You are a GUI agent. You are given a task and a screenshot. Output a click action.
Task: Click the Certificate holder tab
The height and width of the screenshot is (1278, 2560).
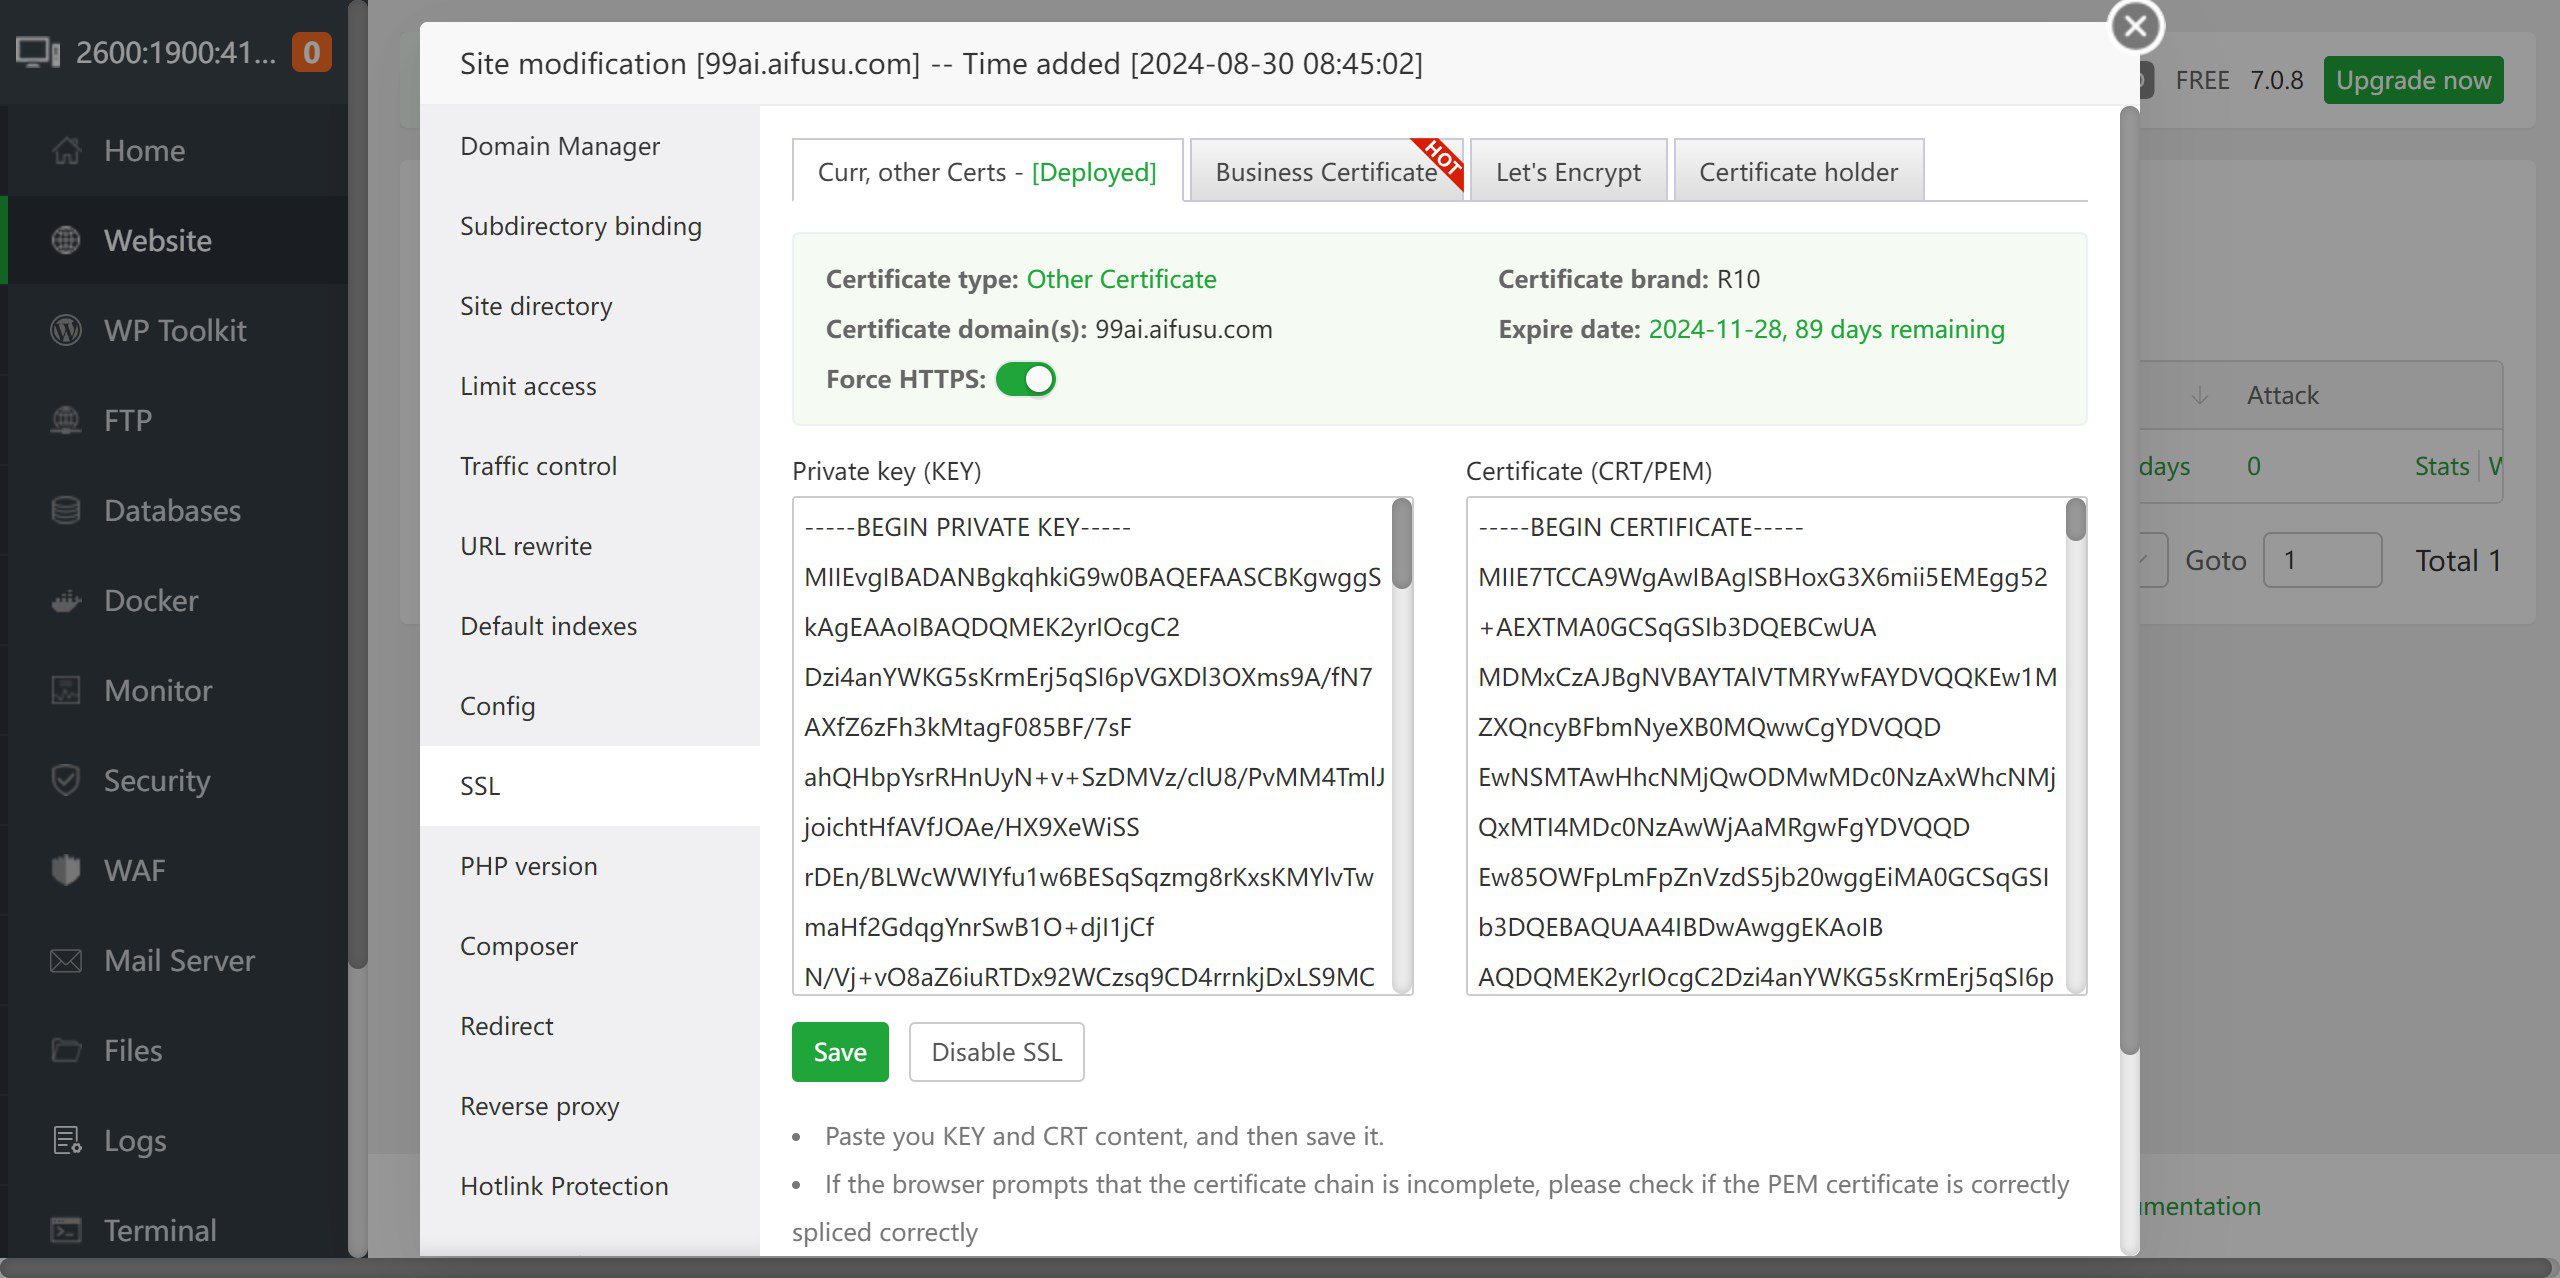(1796, 170)
